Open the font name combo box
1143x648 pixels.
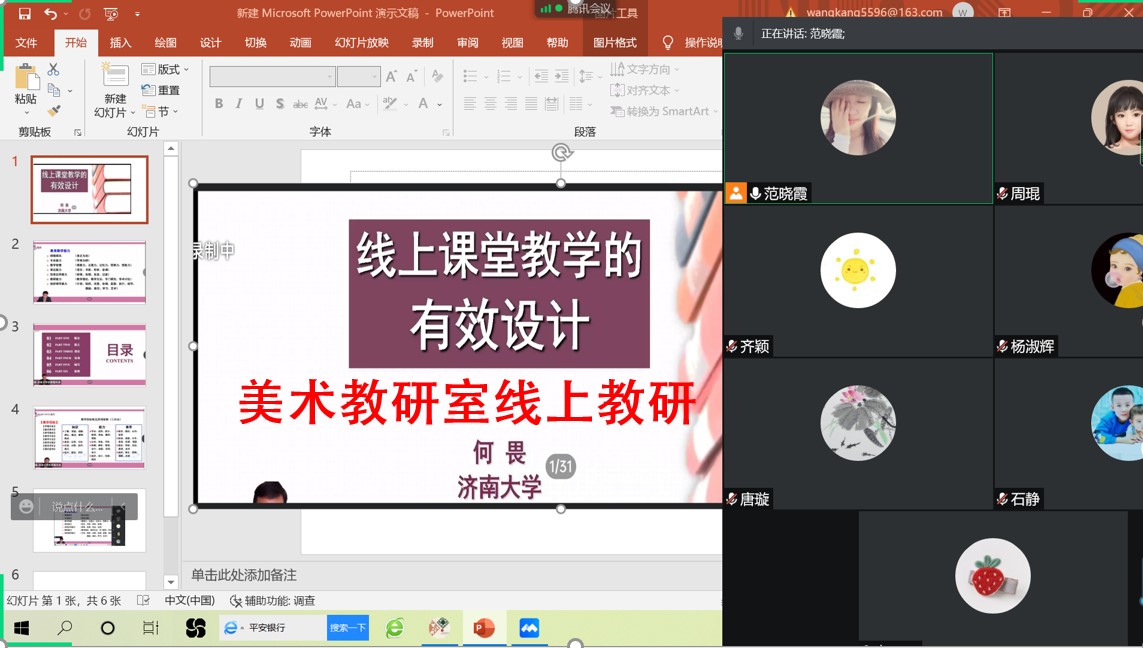[x=272, y=77]
